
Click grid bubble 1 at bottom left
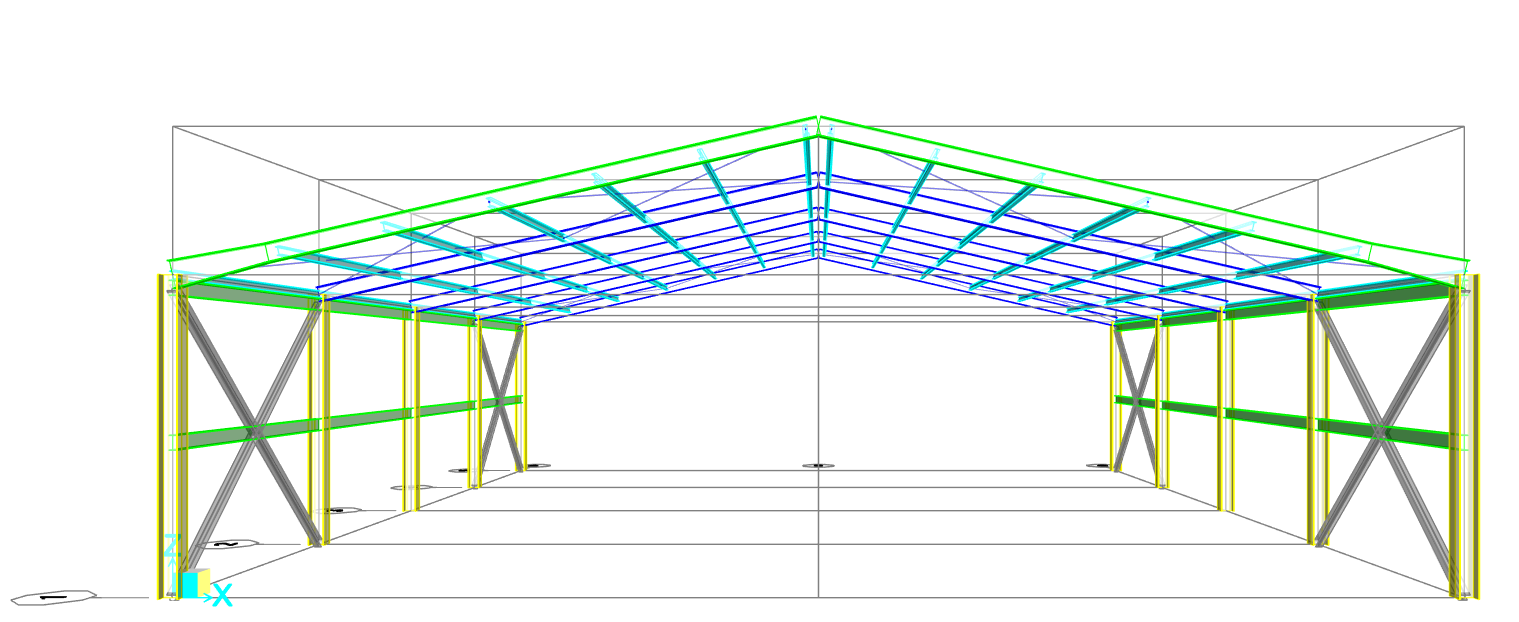click(53, 597)
